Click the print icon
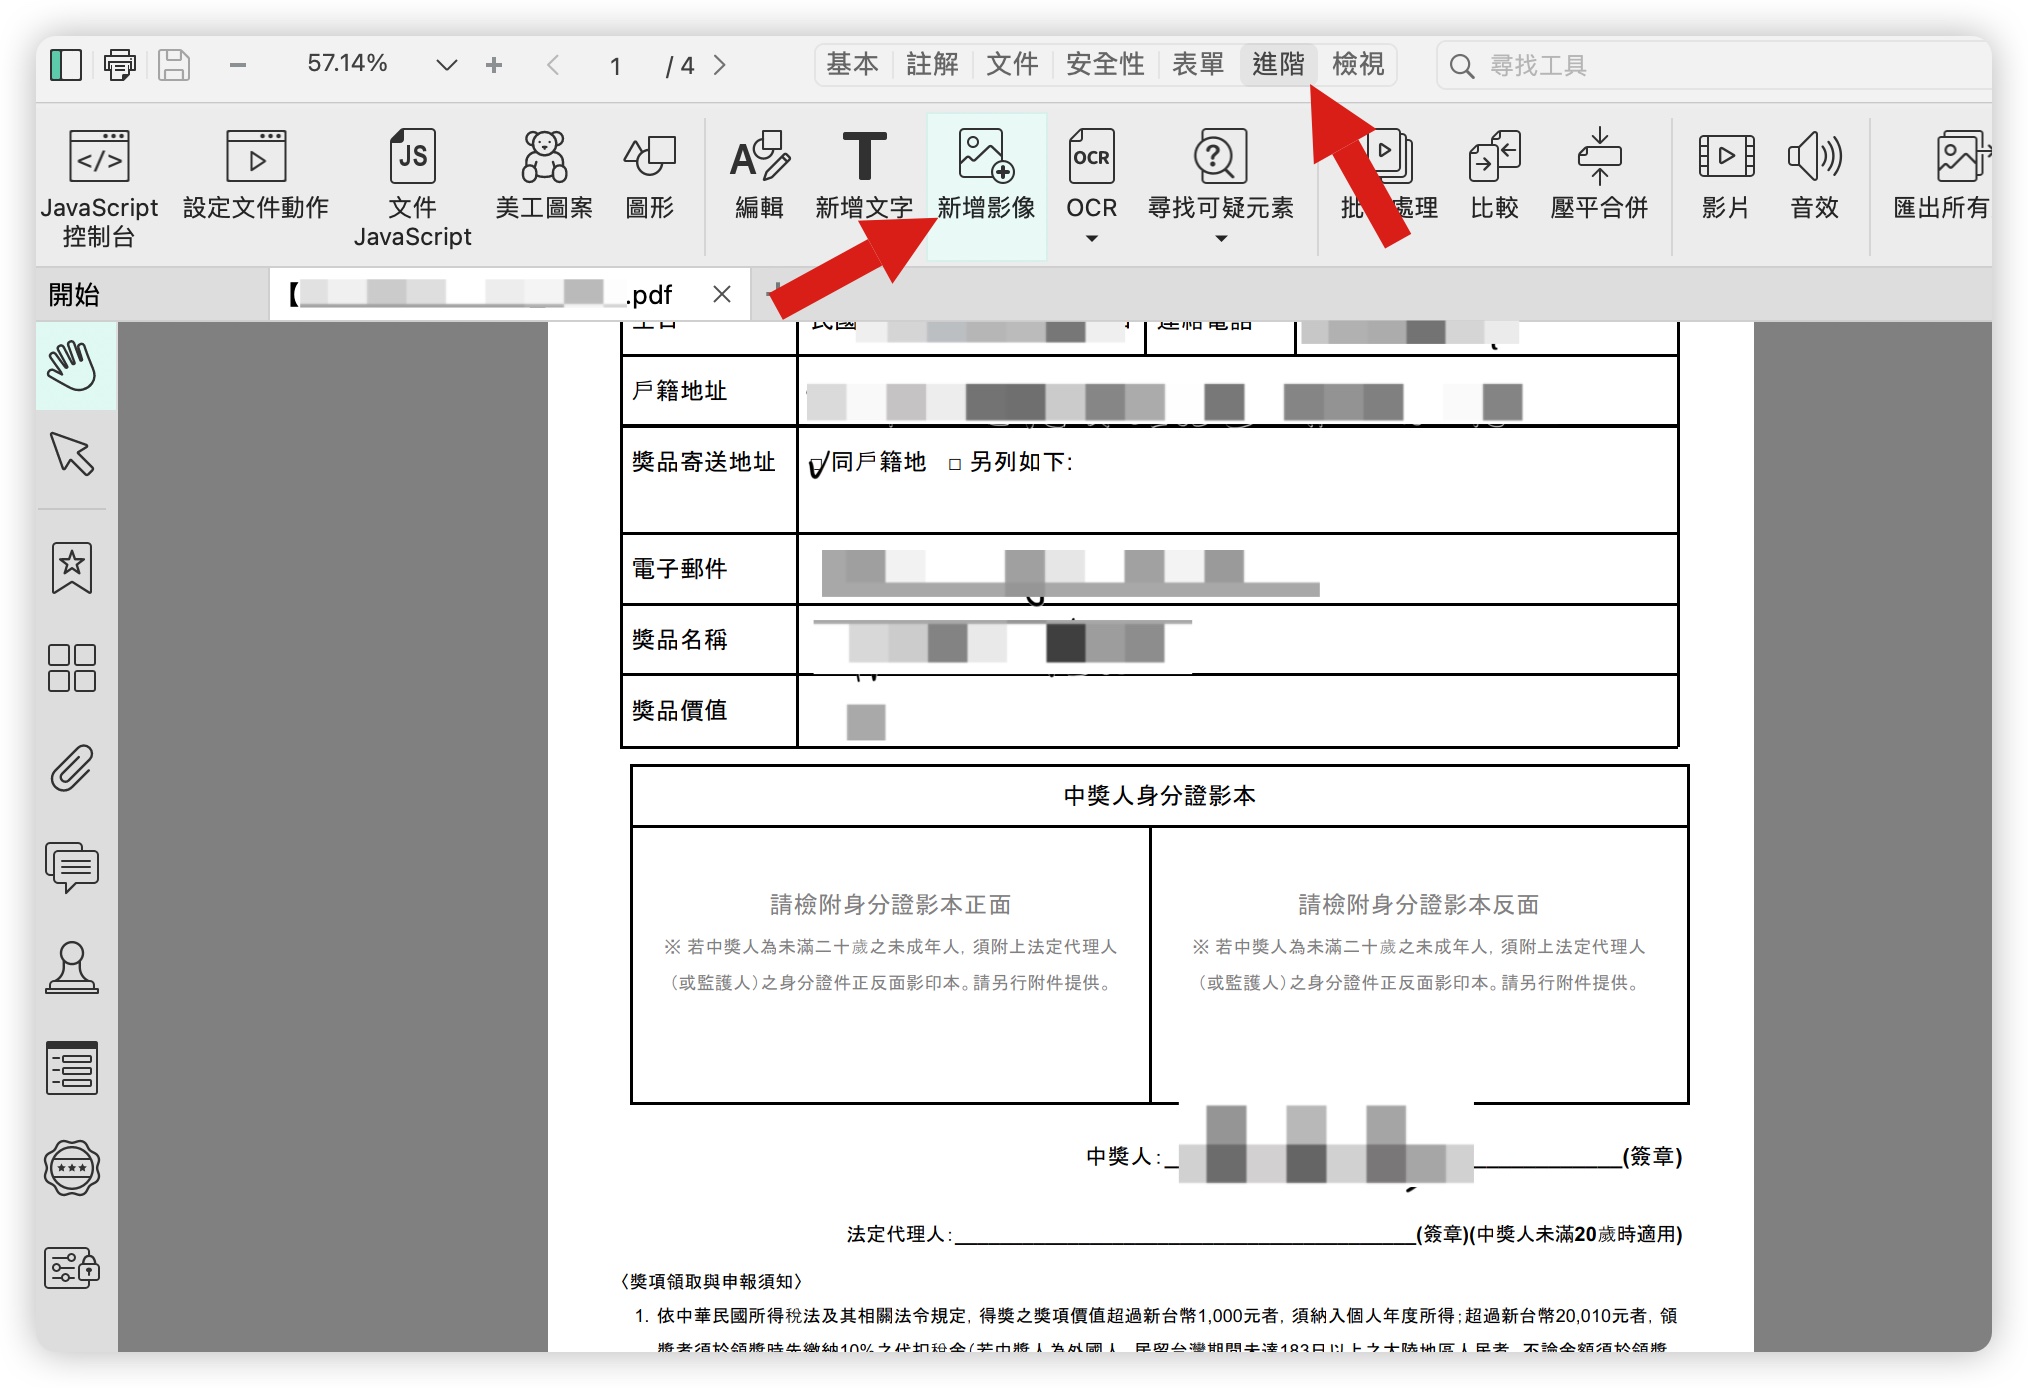This screenshot has height=1388, width=2028. pyautogui.click(x=120, y=65)
